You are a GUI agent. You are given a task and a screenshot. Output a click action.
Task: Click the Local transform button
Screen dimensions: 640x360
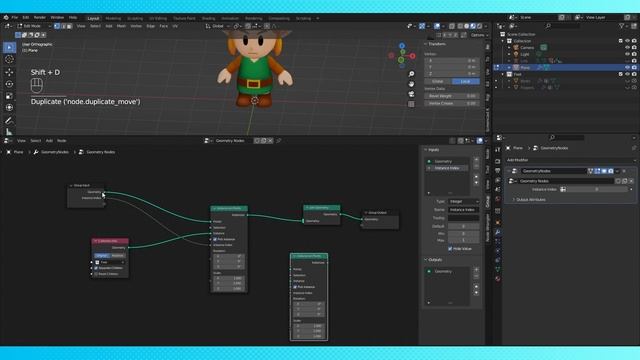[x=465, y=81]
